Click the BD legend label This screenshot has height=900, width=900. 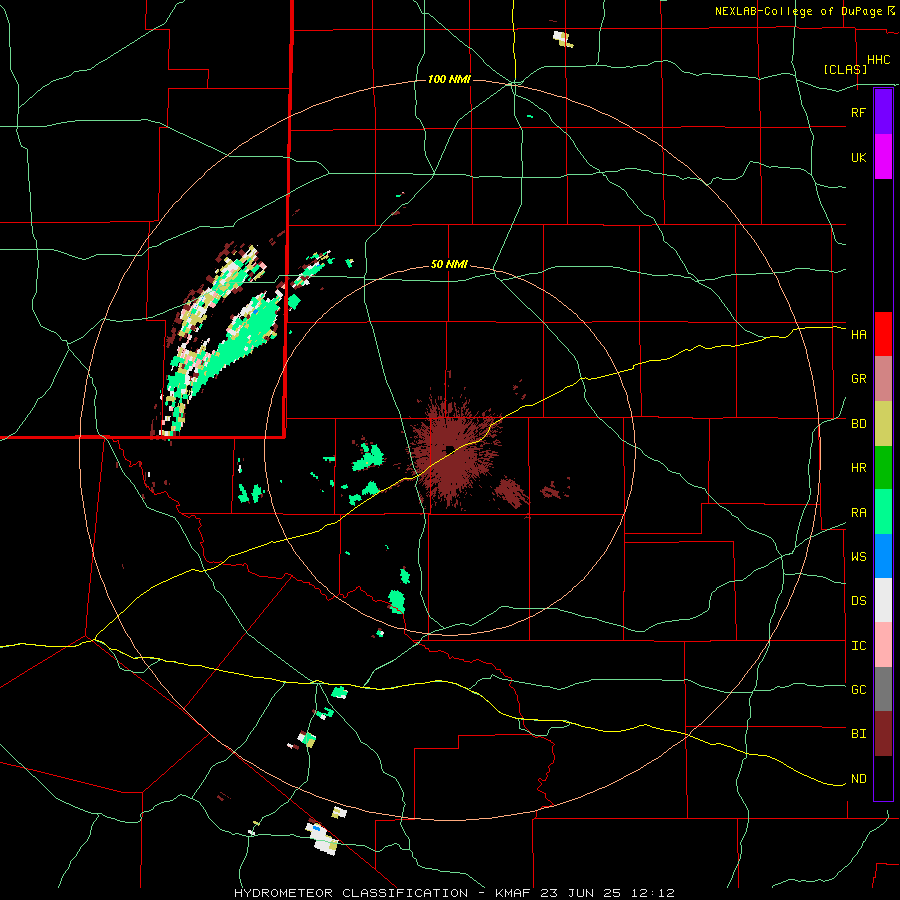coord(858,424)
